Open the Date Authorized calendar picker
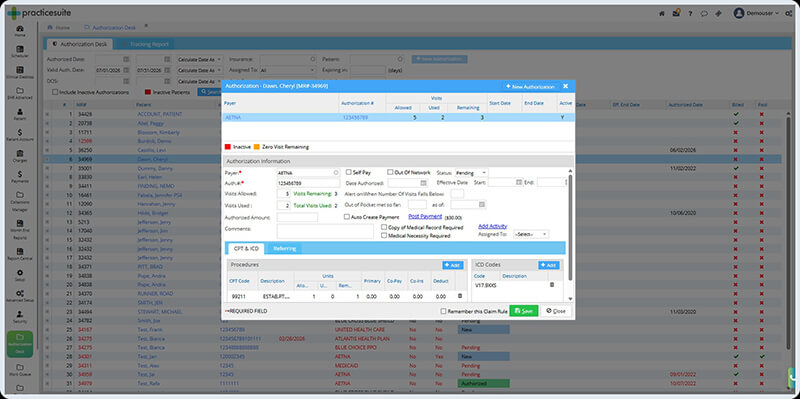This screenshot has width=800, height=399. (x=423, y=183)
